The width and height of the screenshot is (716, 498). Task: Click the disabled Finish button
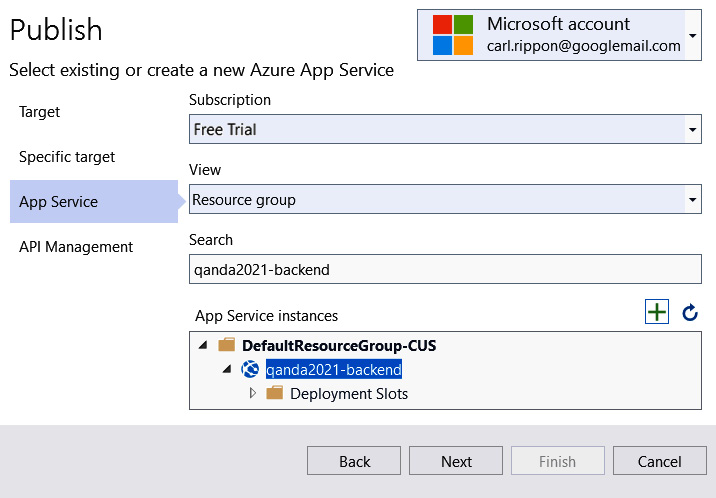click(x=558, y=461)
